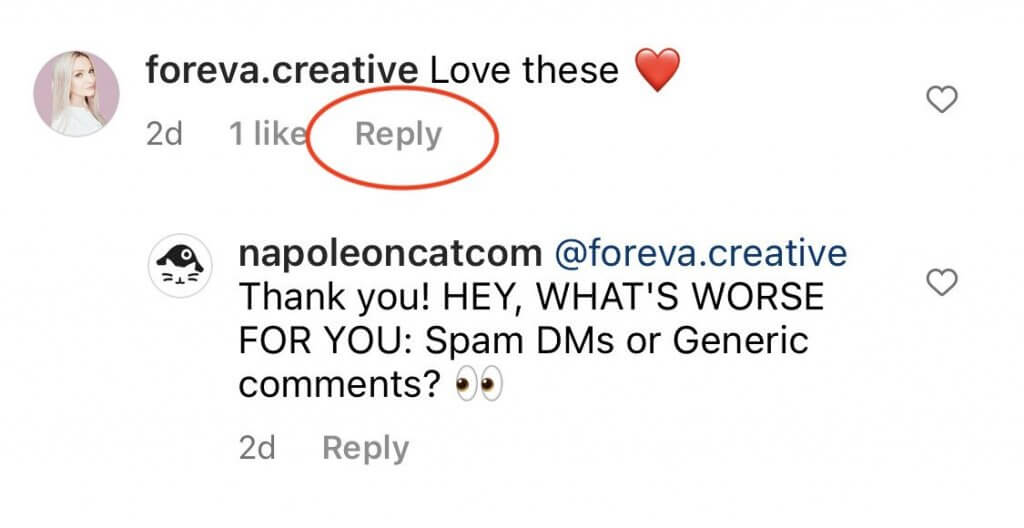This screenshot has width=1024, height=528.
Task: Like the napoleoncatcom reply with heart icon
Action: click(x=943, y=284)
